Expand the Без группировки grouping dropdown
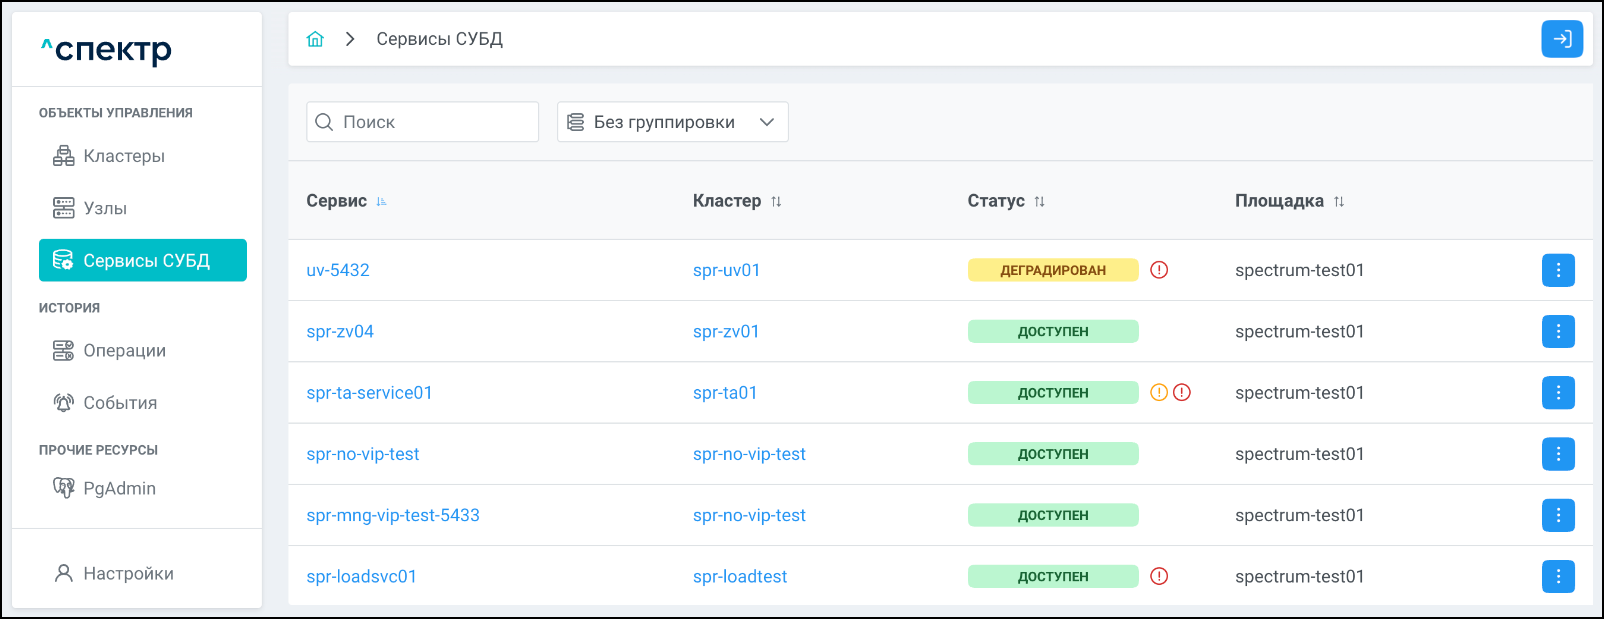This screenshot has width=1604, height=620. point(672,122)
